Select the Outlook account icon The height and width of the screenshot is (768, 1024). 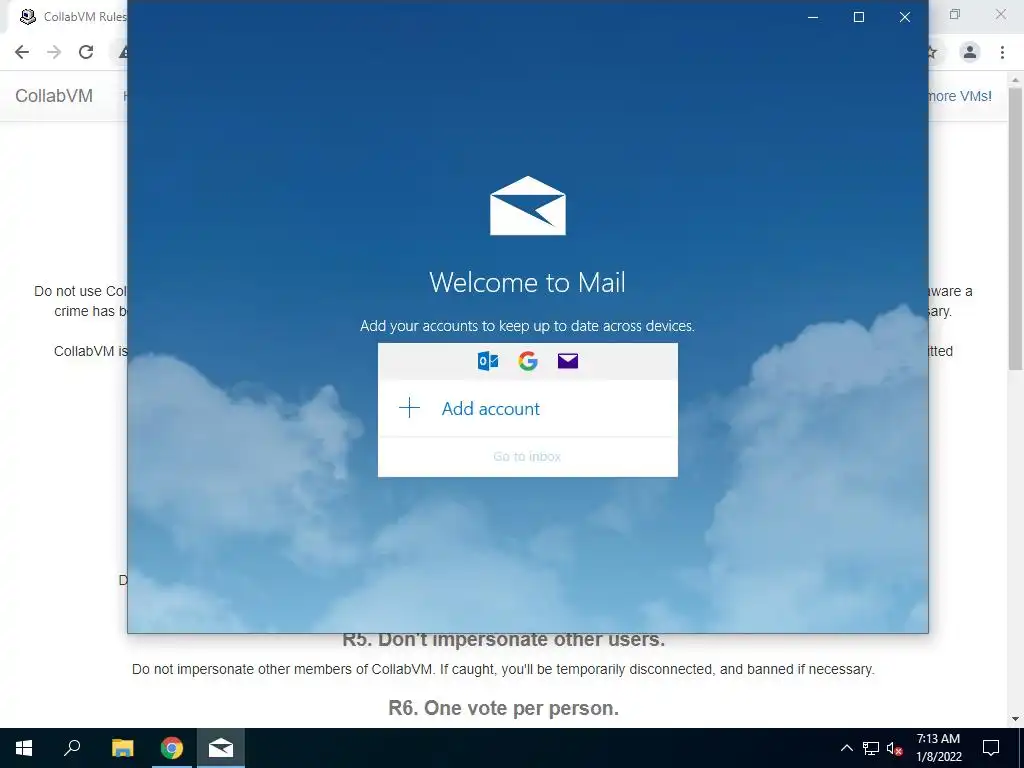(x=488, y=360)
